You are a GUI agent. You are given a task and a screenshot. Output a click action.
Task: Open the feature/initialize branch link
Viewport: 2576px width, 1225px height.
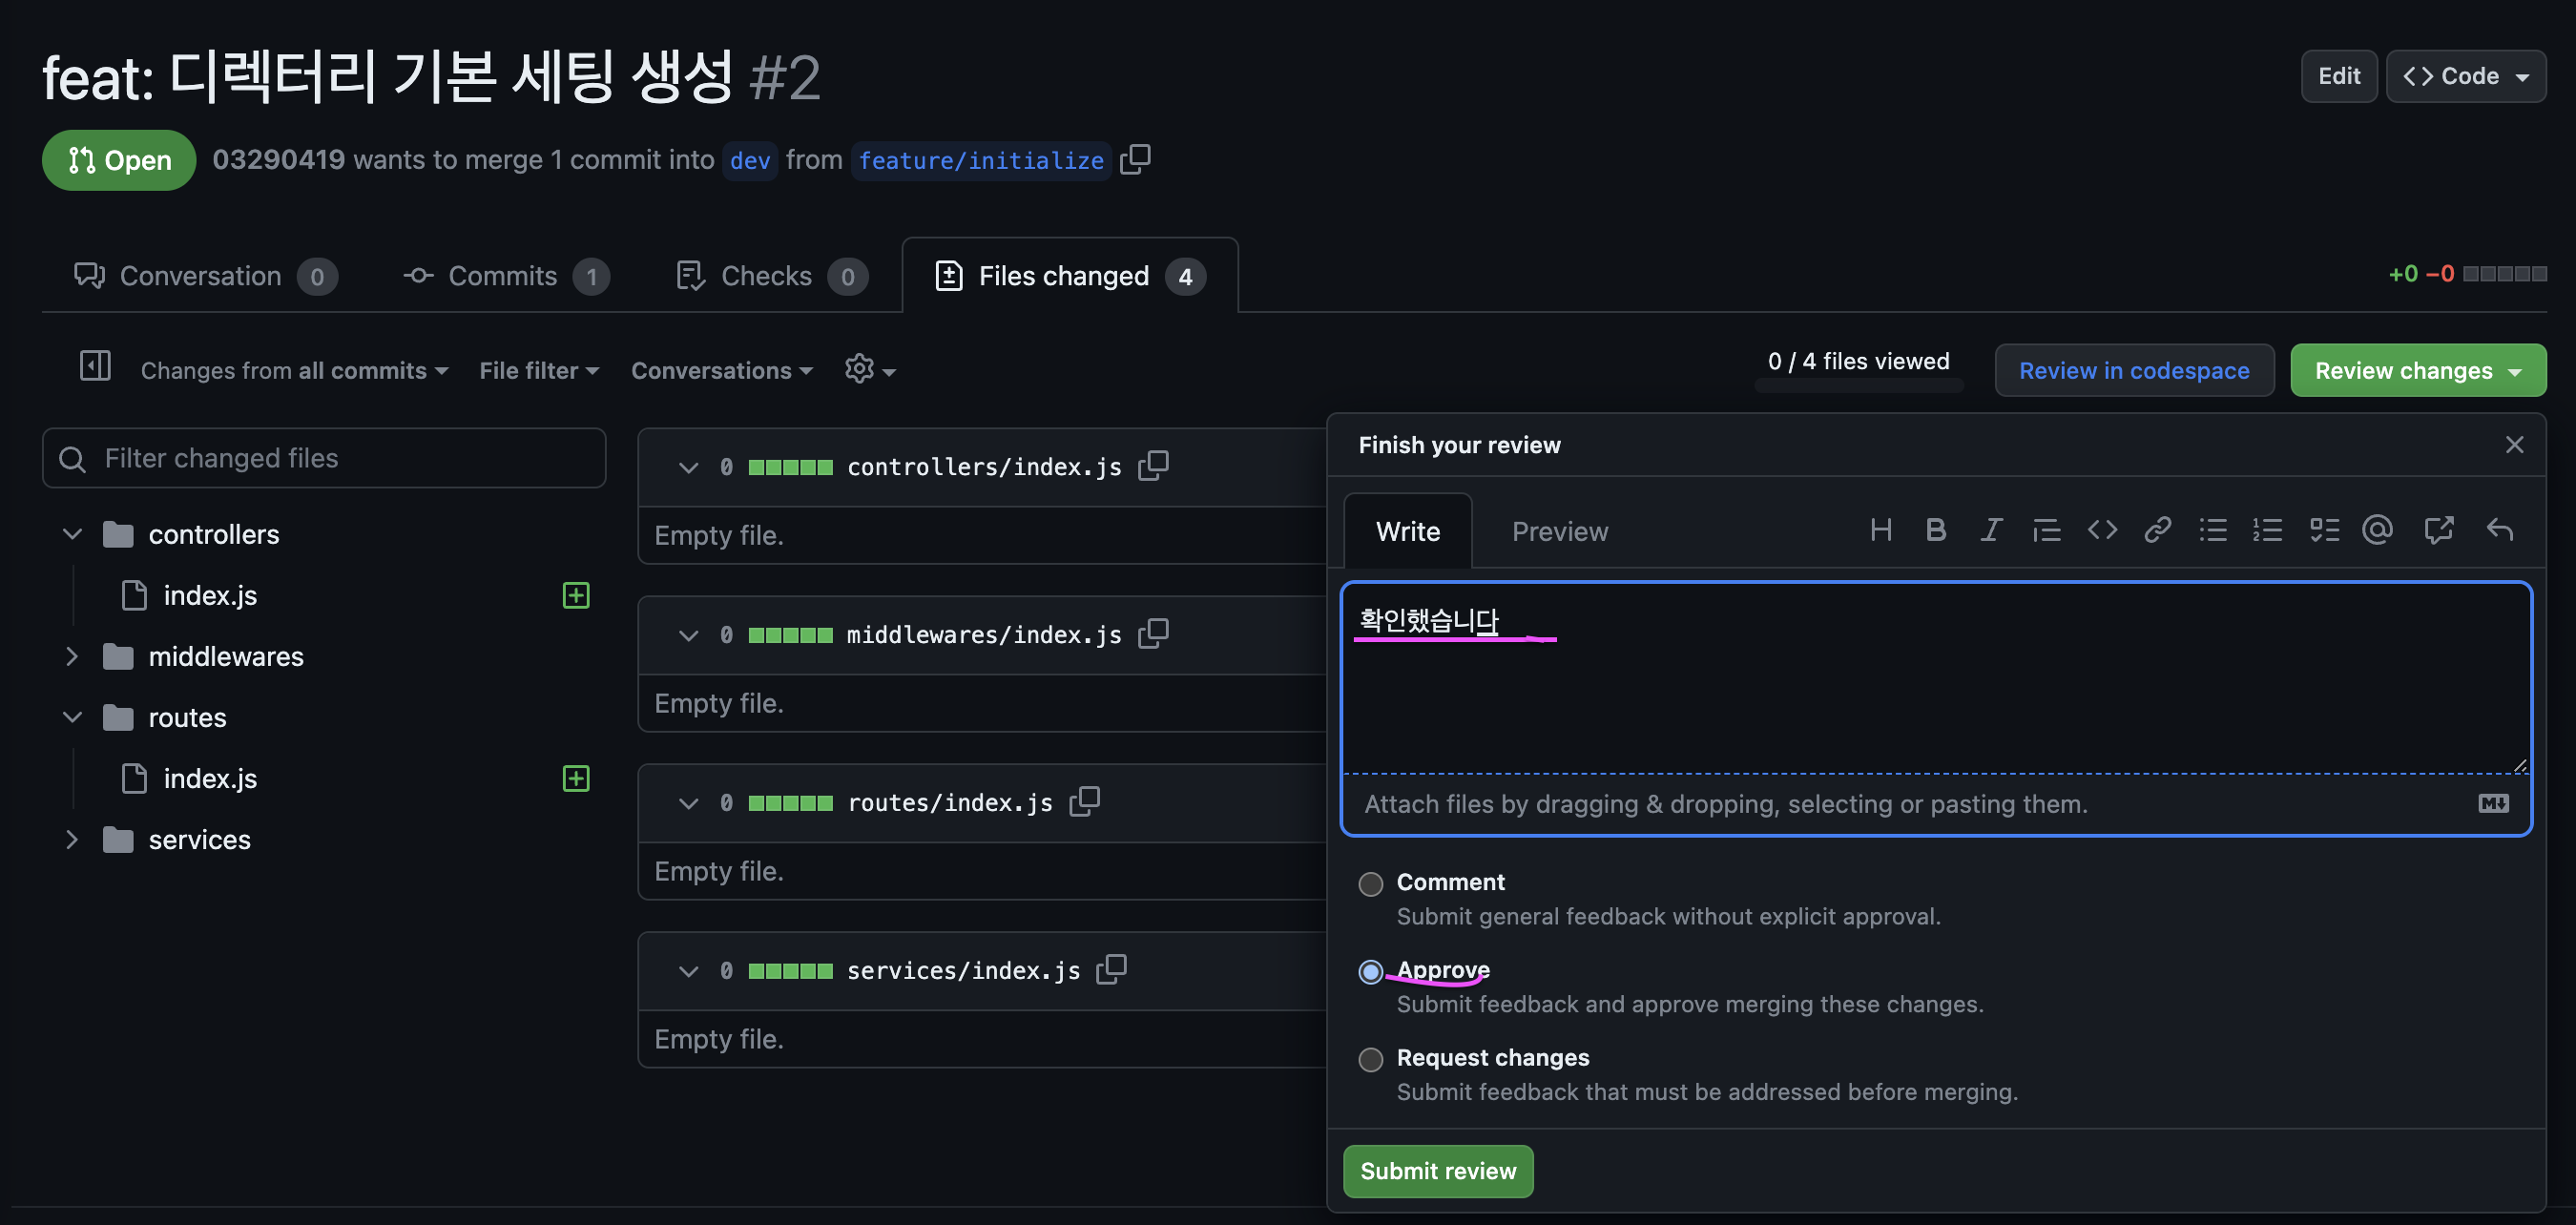980,160
